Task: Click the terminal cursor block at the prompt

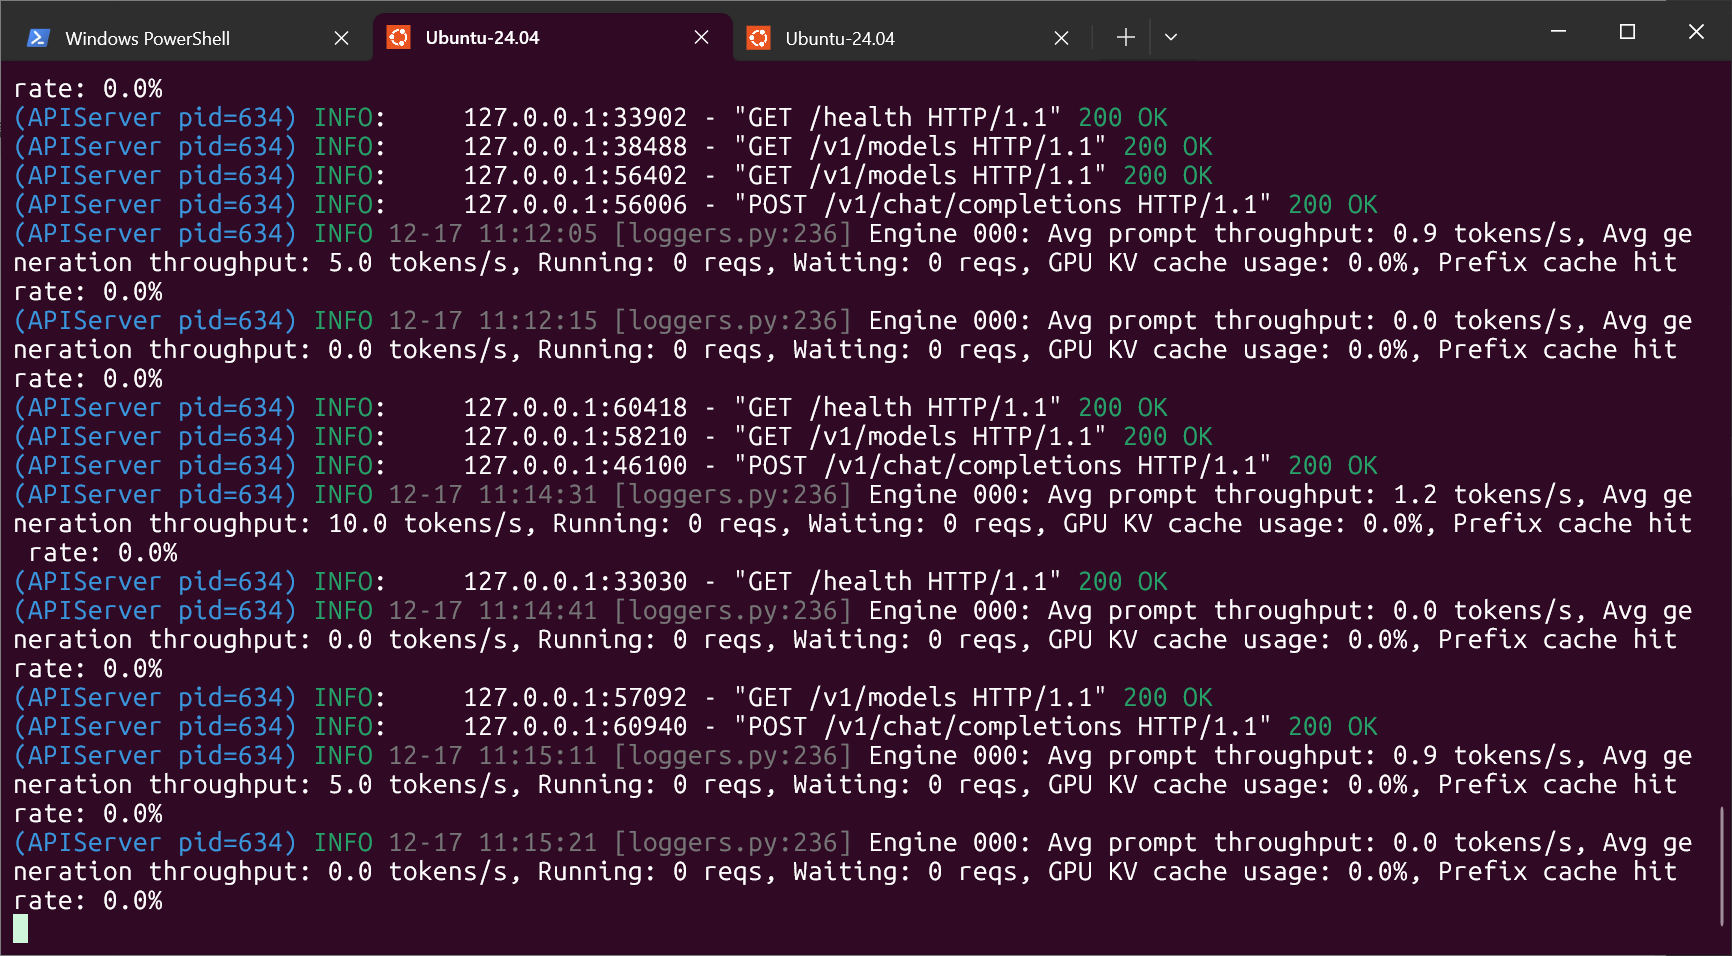Action: click(x=21, y=929)
